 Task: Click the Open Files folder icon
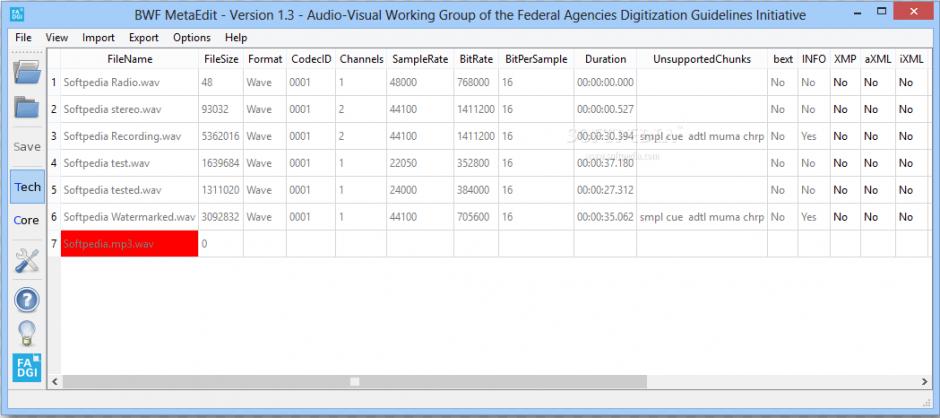(x=27, y=72)
